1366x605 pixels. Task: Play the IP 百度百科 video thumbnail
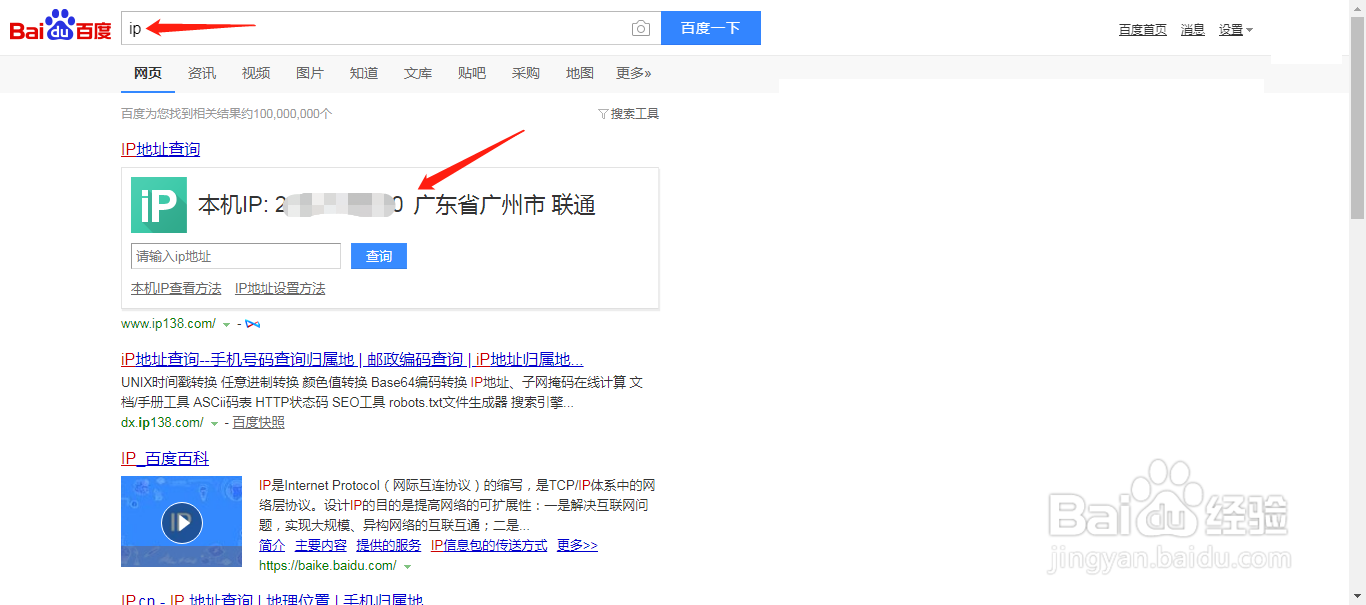coord(181,521)
